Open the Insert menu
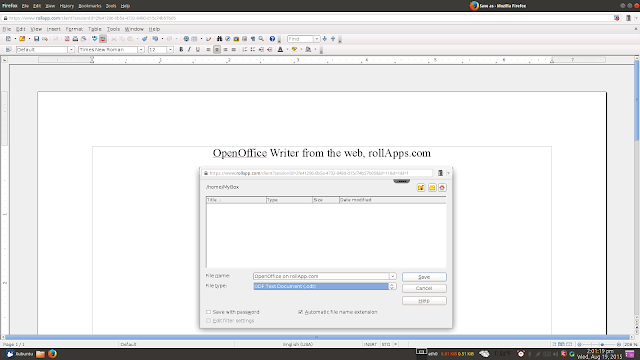This screenshot has height=360, width=640. pos(53,29)
